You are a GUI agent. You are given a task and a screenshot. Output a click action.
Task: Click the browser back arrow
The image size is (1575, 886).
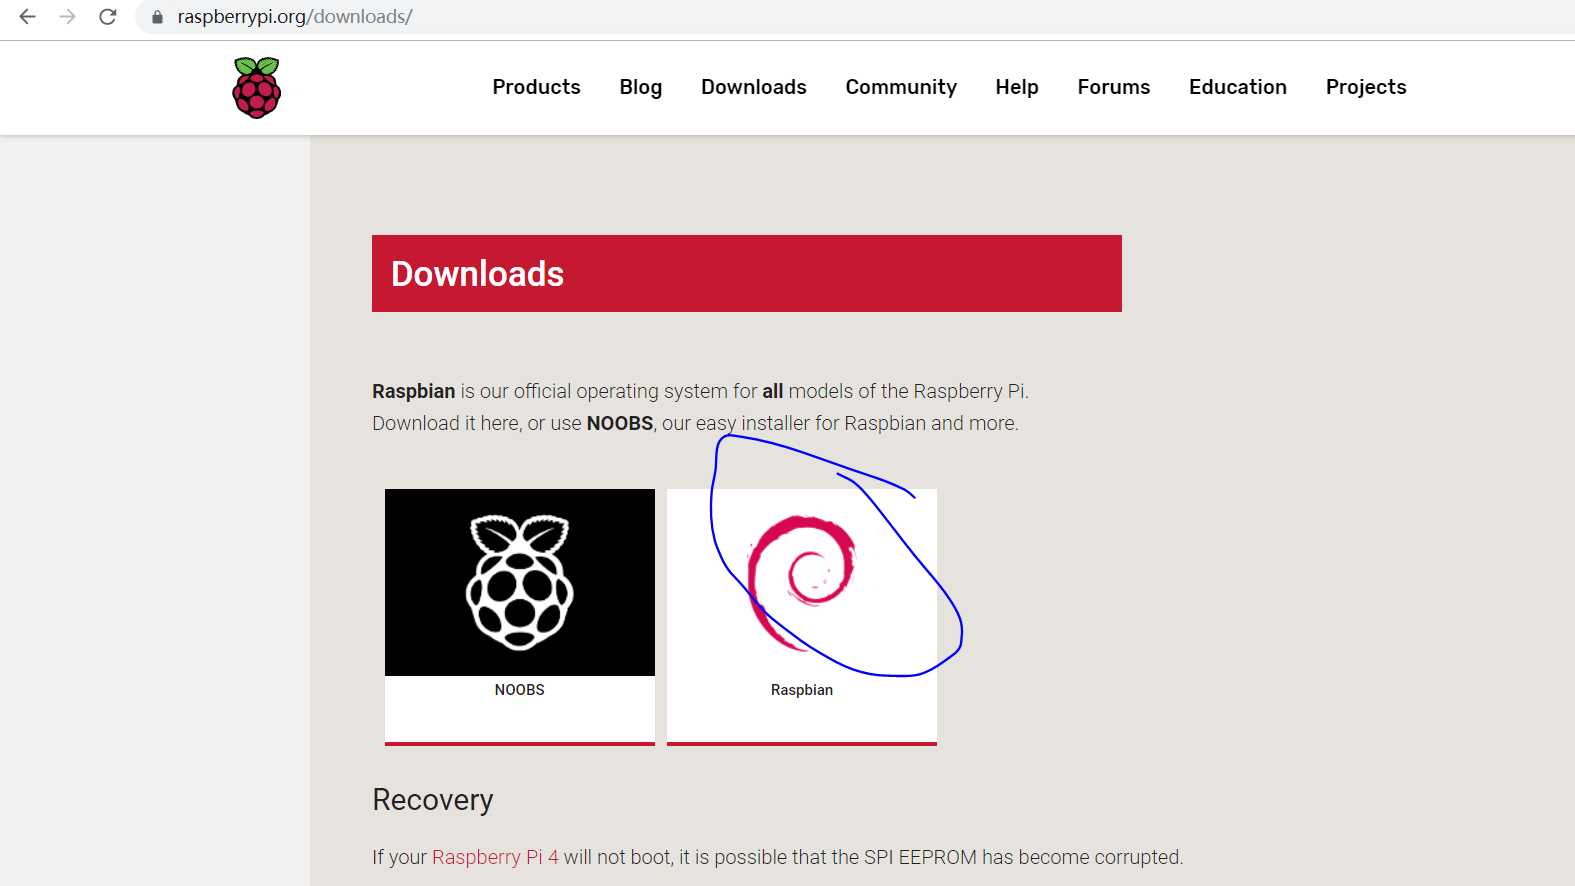[27, 17]
